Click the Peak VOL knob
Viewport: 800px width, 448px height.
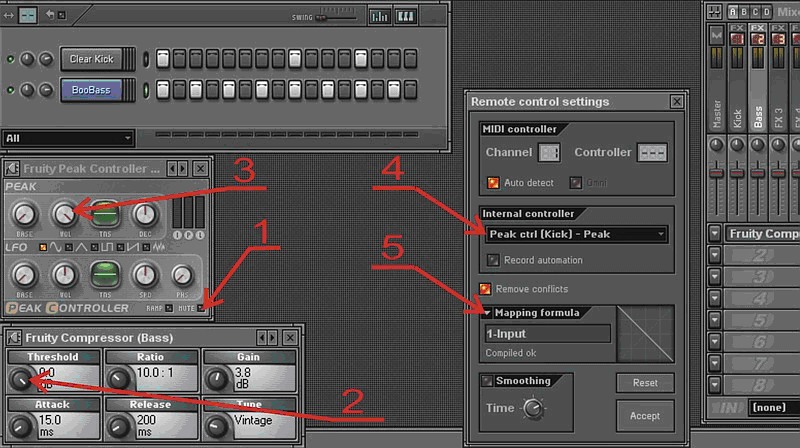point(64,213)
